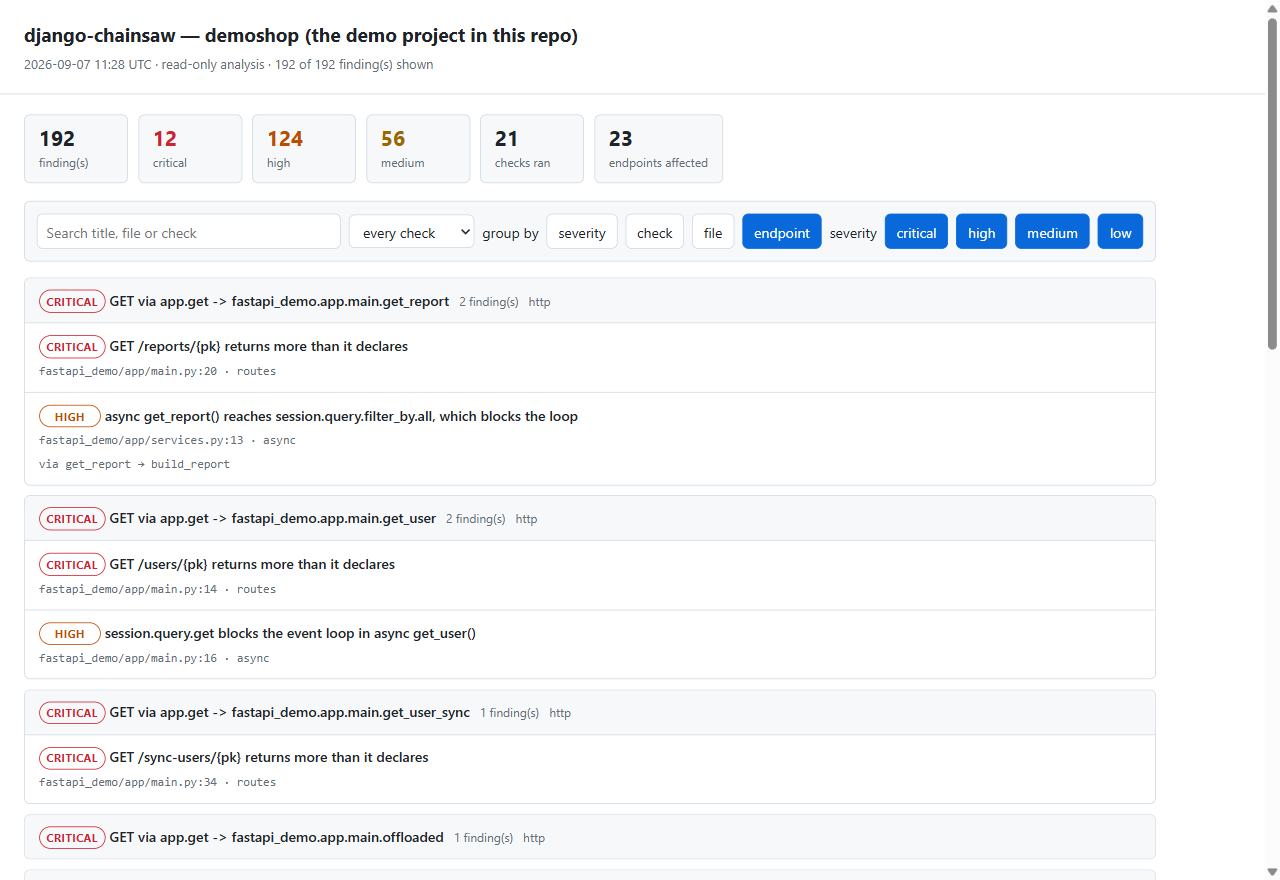Click the http tag on the offloaded header
This screenshot has width=1280, height=880.
point(534,838)
